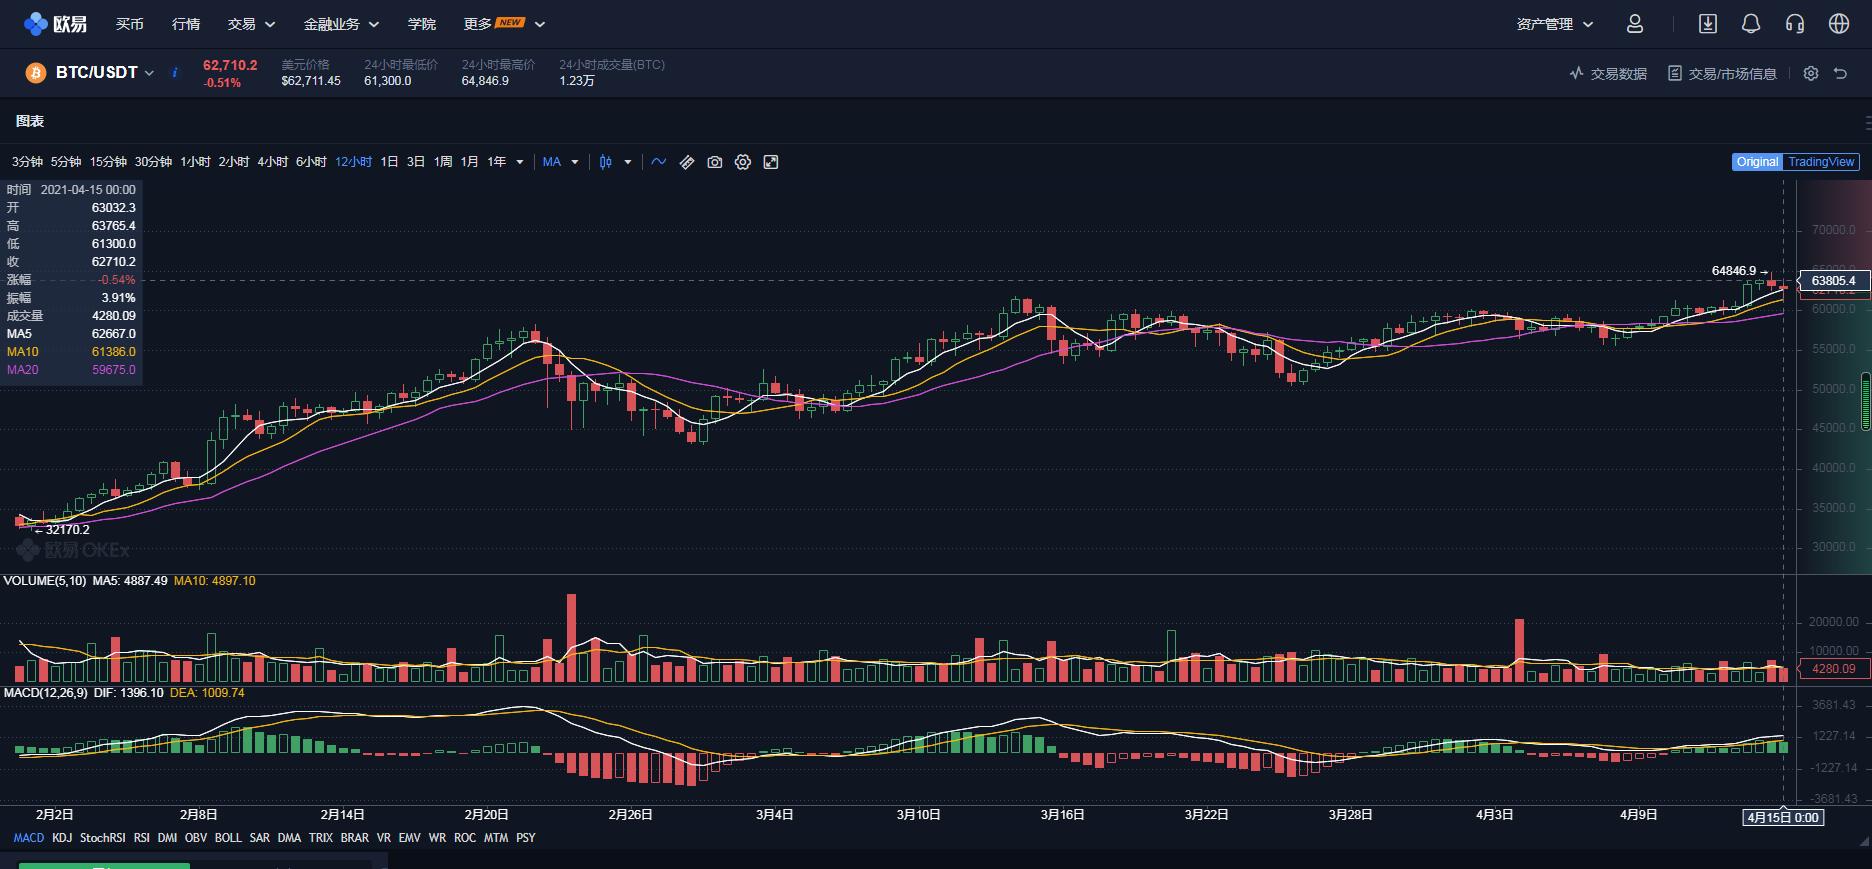The image size is (1872, 869).
Task: Select the OBV indicator
Action: [x=196, y=838]
